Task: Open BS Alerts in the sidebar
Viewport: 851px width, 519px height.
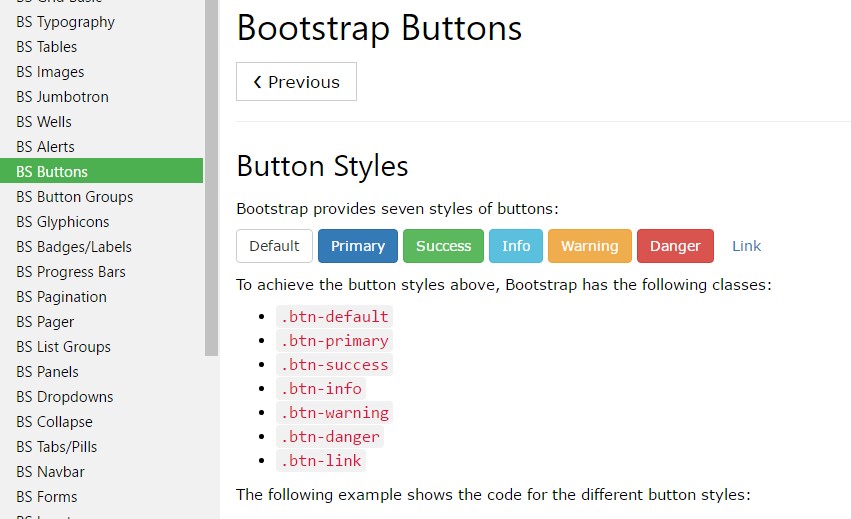Action: pos(101,147)
